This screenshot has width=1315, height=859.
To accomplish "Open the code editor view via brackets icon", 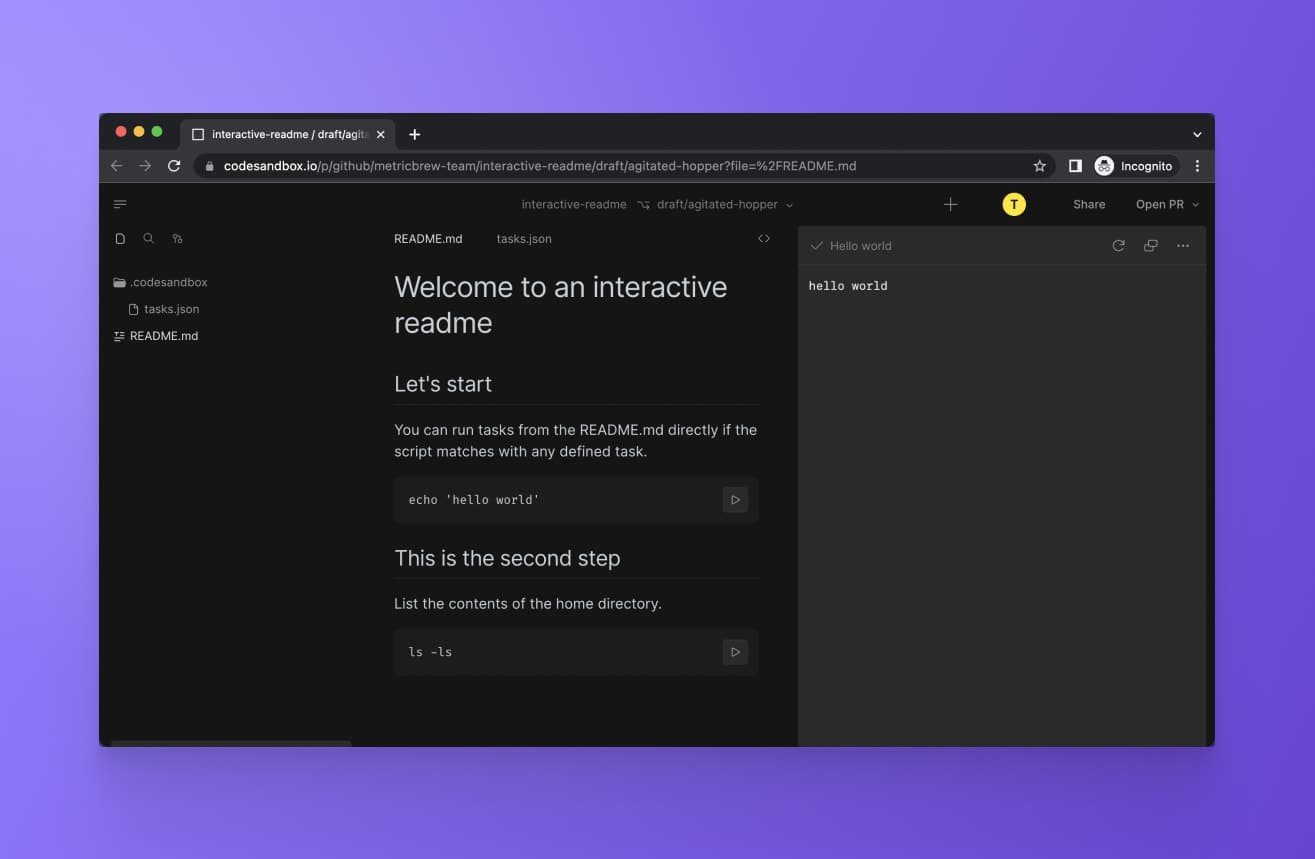I will click(764, 238).
